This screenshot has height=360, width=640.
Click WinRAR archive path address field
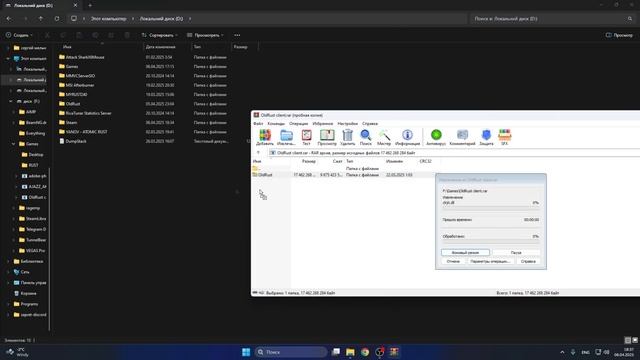[454, 153]
